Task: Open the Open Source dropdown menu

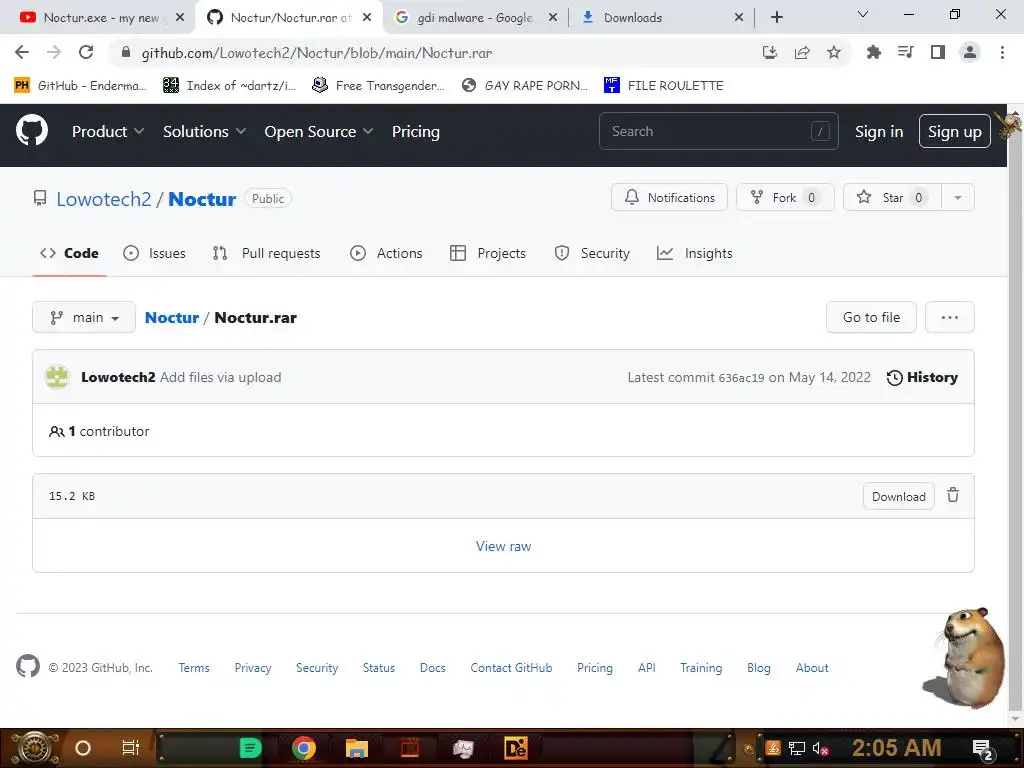Action: click(319, 131)
